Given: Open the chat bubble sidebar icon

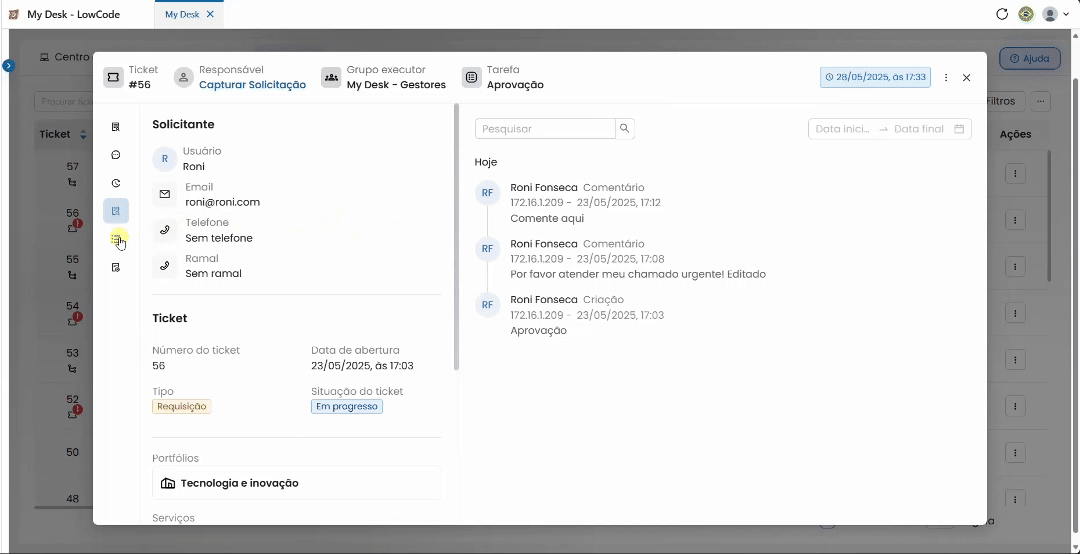Looking at the screenshot, I should (x=116, y=155).
